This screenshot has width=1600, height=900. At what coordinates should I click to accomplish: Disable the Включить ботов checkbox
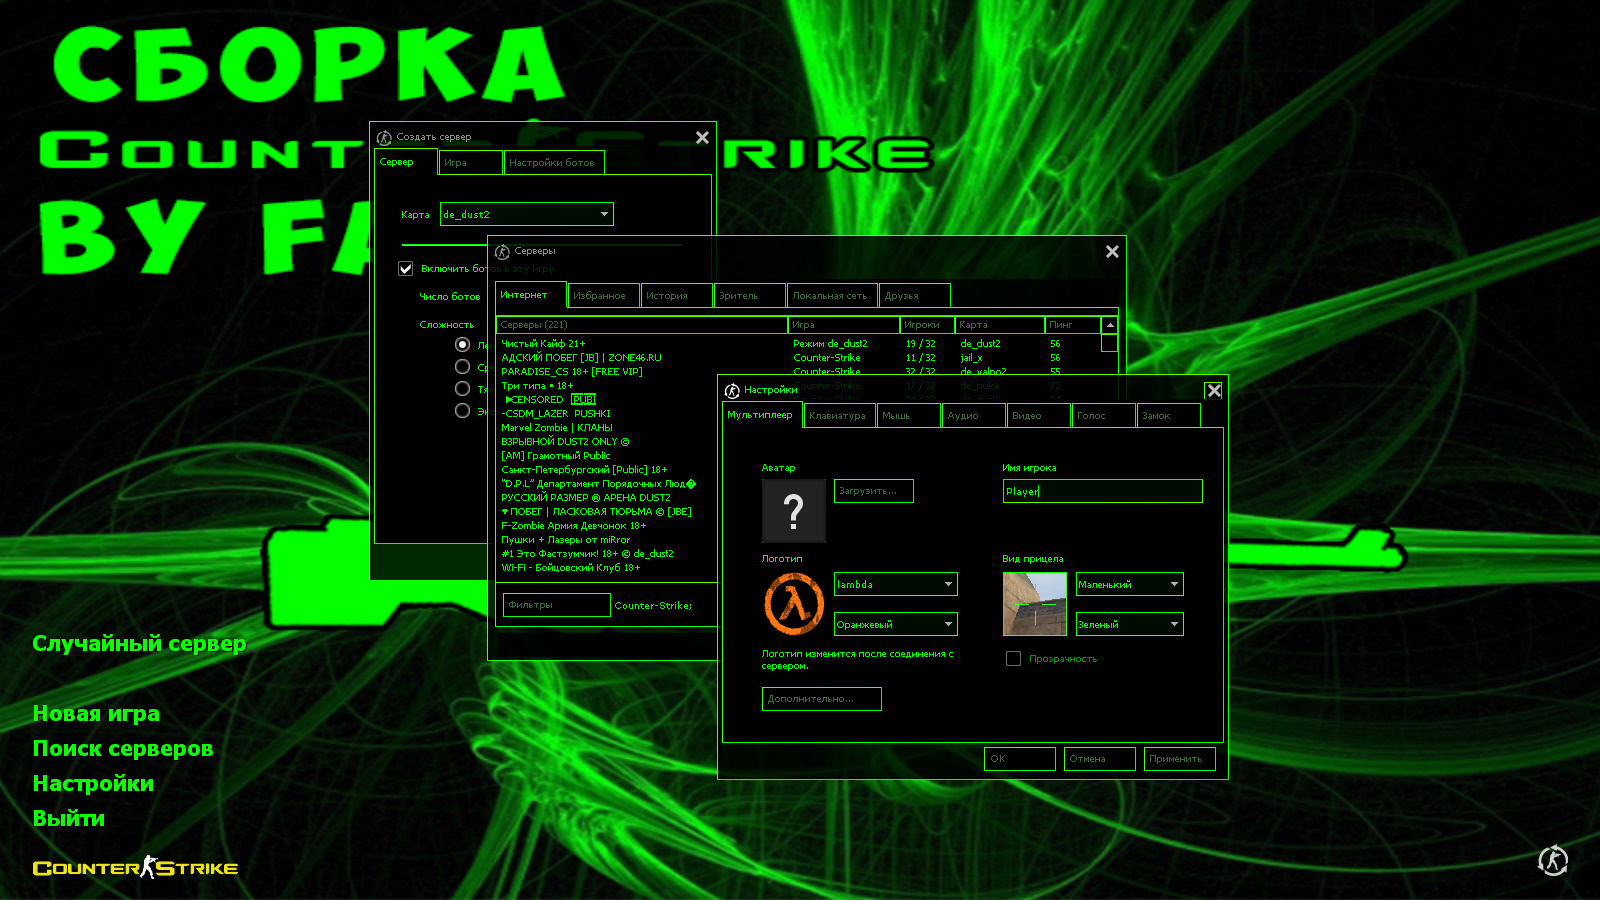pyautogui.click(x=406, y=268)
